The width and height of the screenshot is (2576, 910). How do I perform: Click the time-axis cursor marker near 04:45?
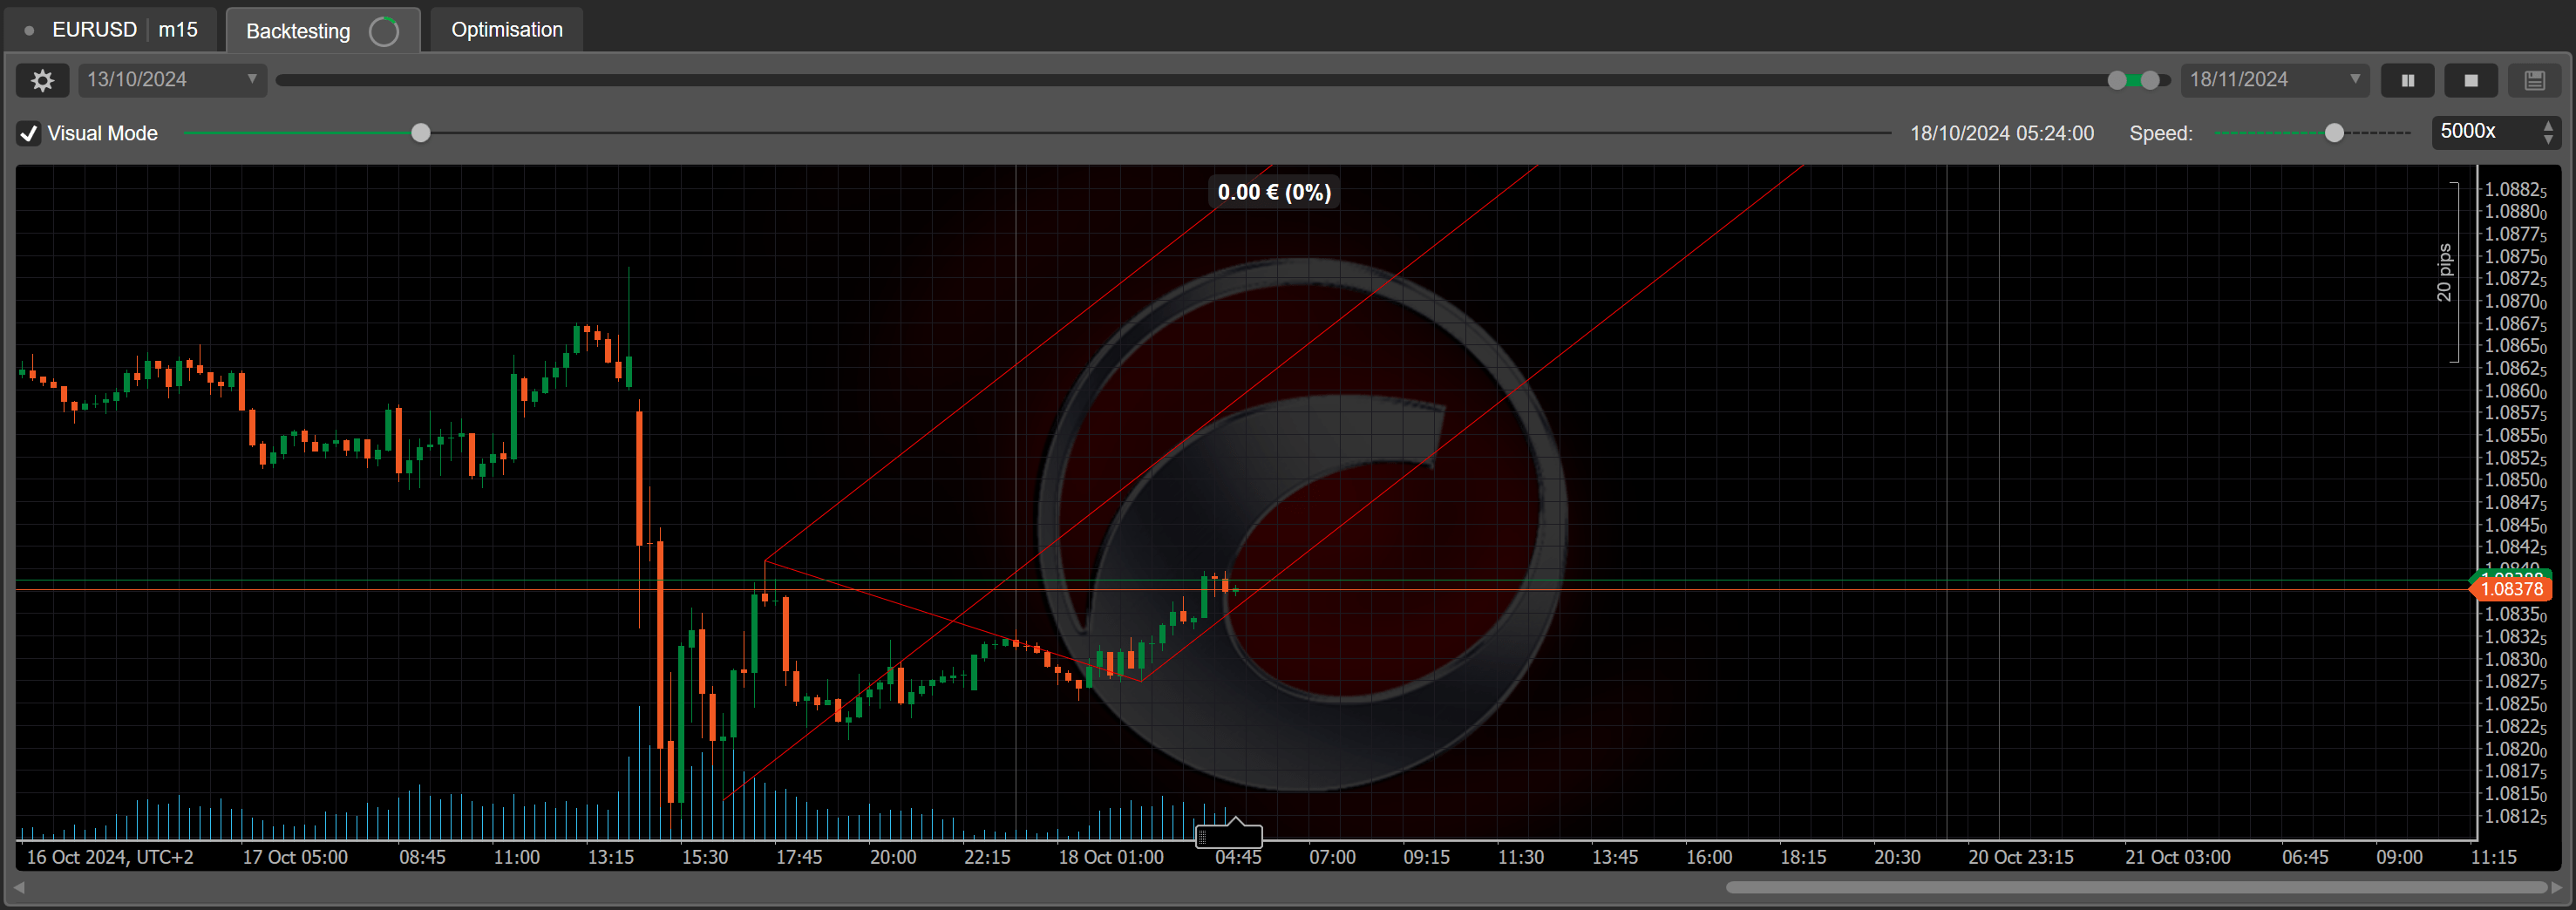(x=1229, y=833)
